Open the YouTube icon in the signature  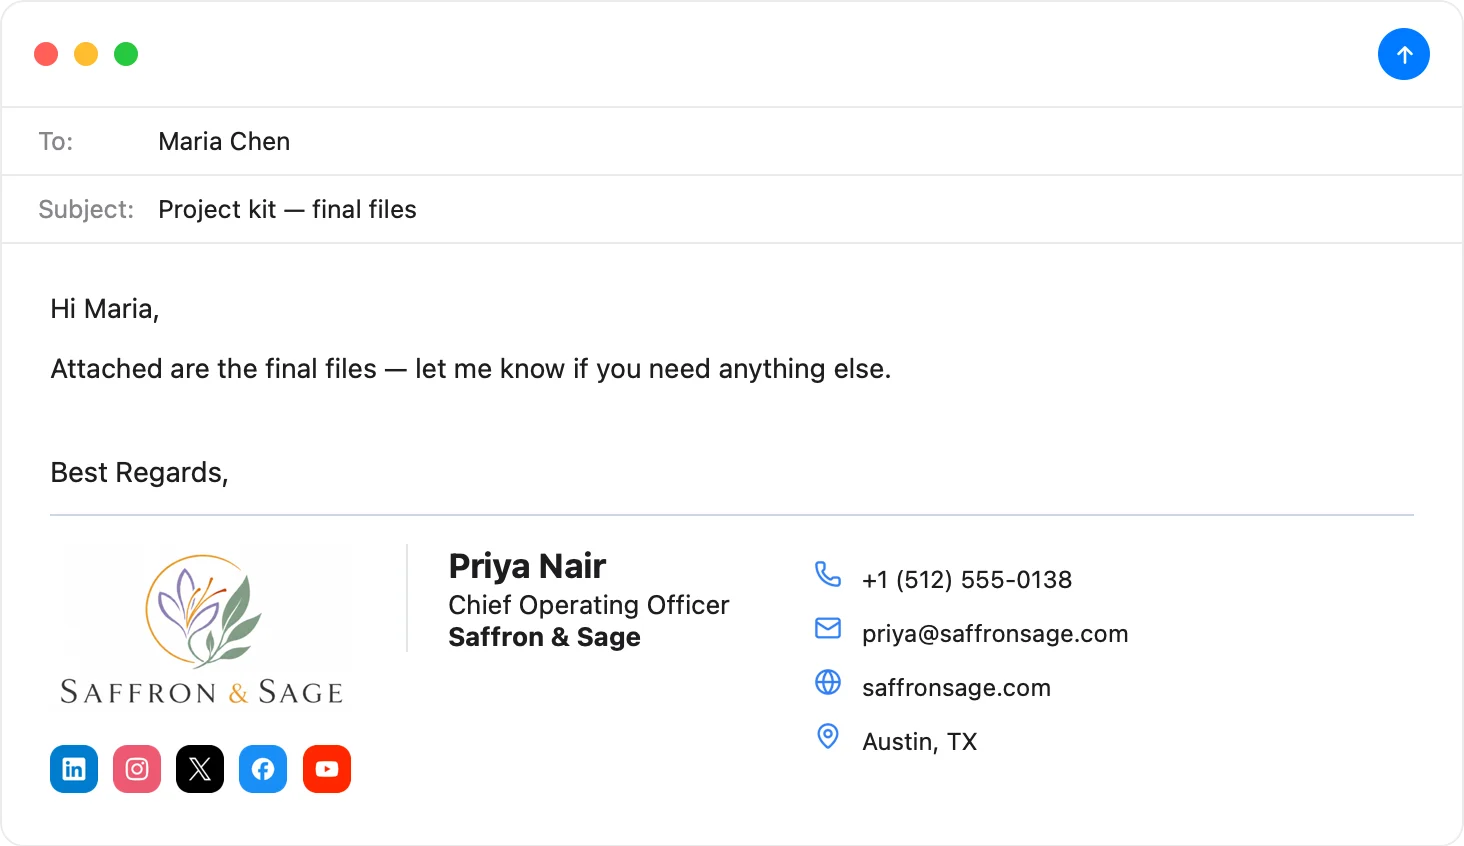pos(327,769)
